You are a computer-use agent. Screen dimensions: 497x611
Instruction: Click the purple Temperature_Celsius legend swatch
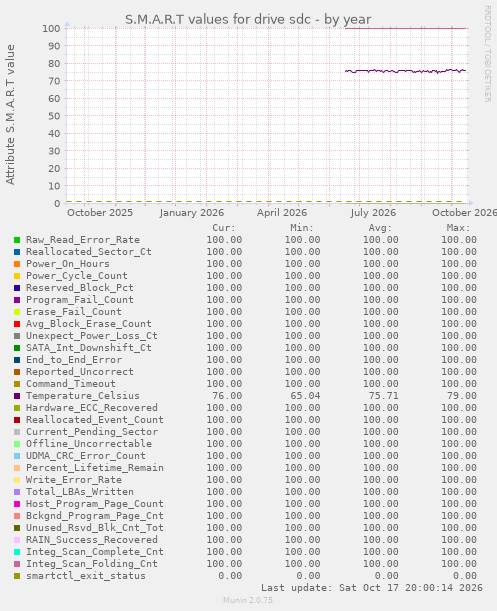(x=17, y=396)
